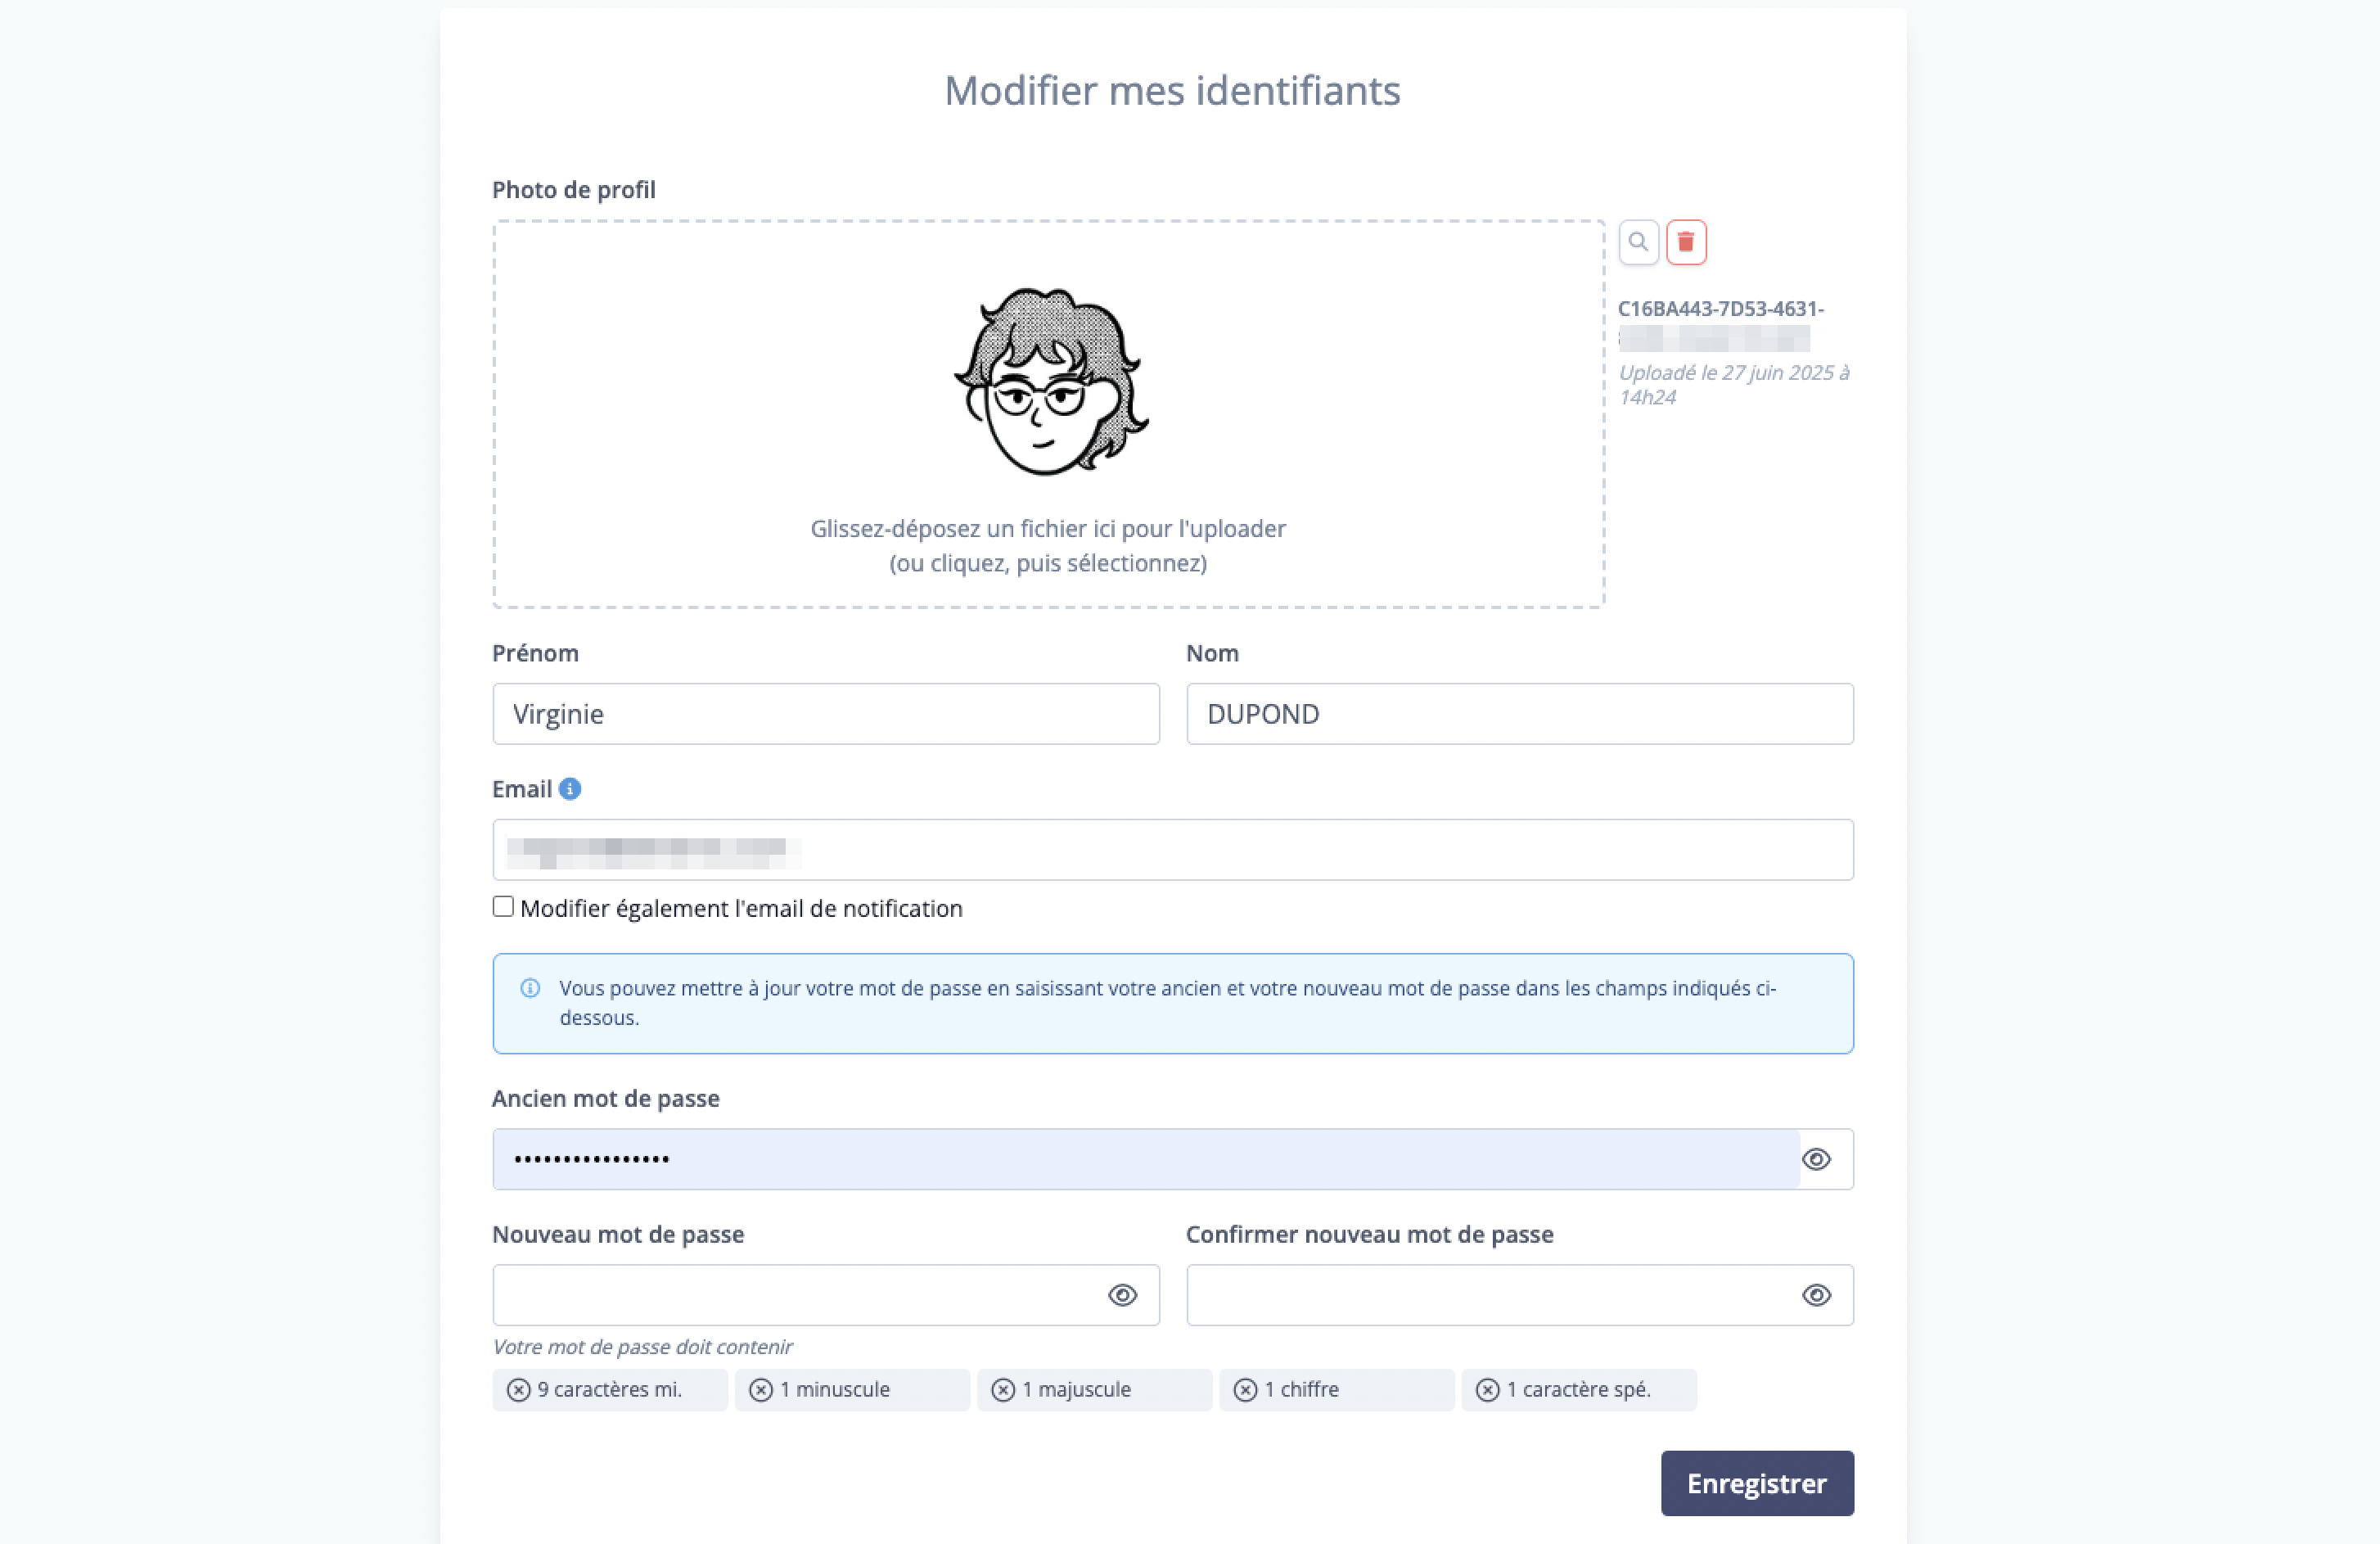Check 'Modifier également l'email de notification'
Screen dimensions: 2380x1544
point(503,907)
